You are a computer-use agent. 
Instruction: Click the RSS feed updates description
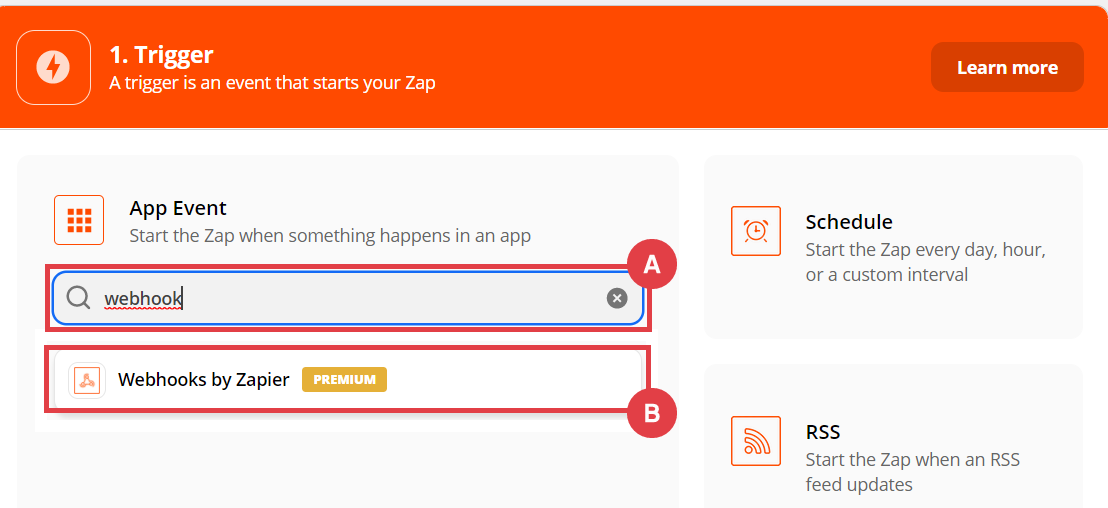point(912,472)
